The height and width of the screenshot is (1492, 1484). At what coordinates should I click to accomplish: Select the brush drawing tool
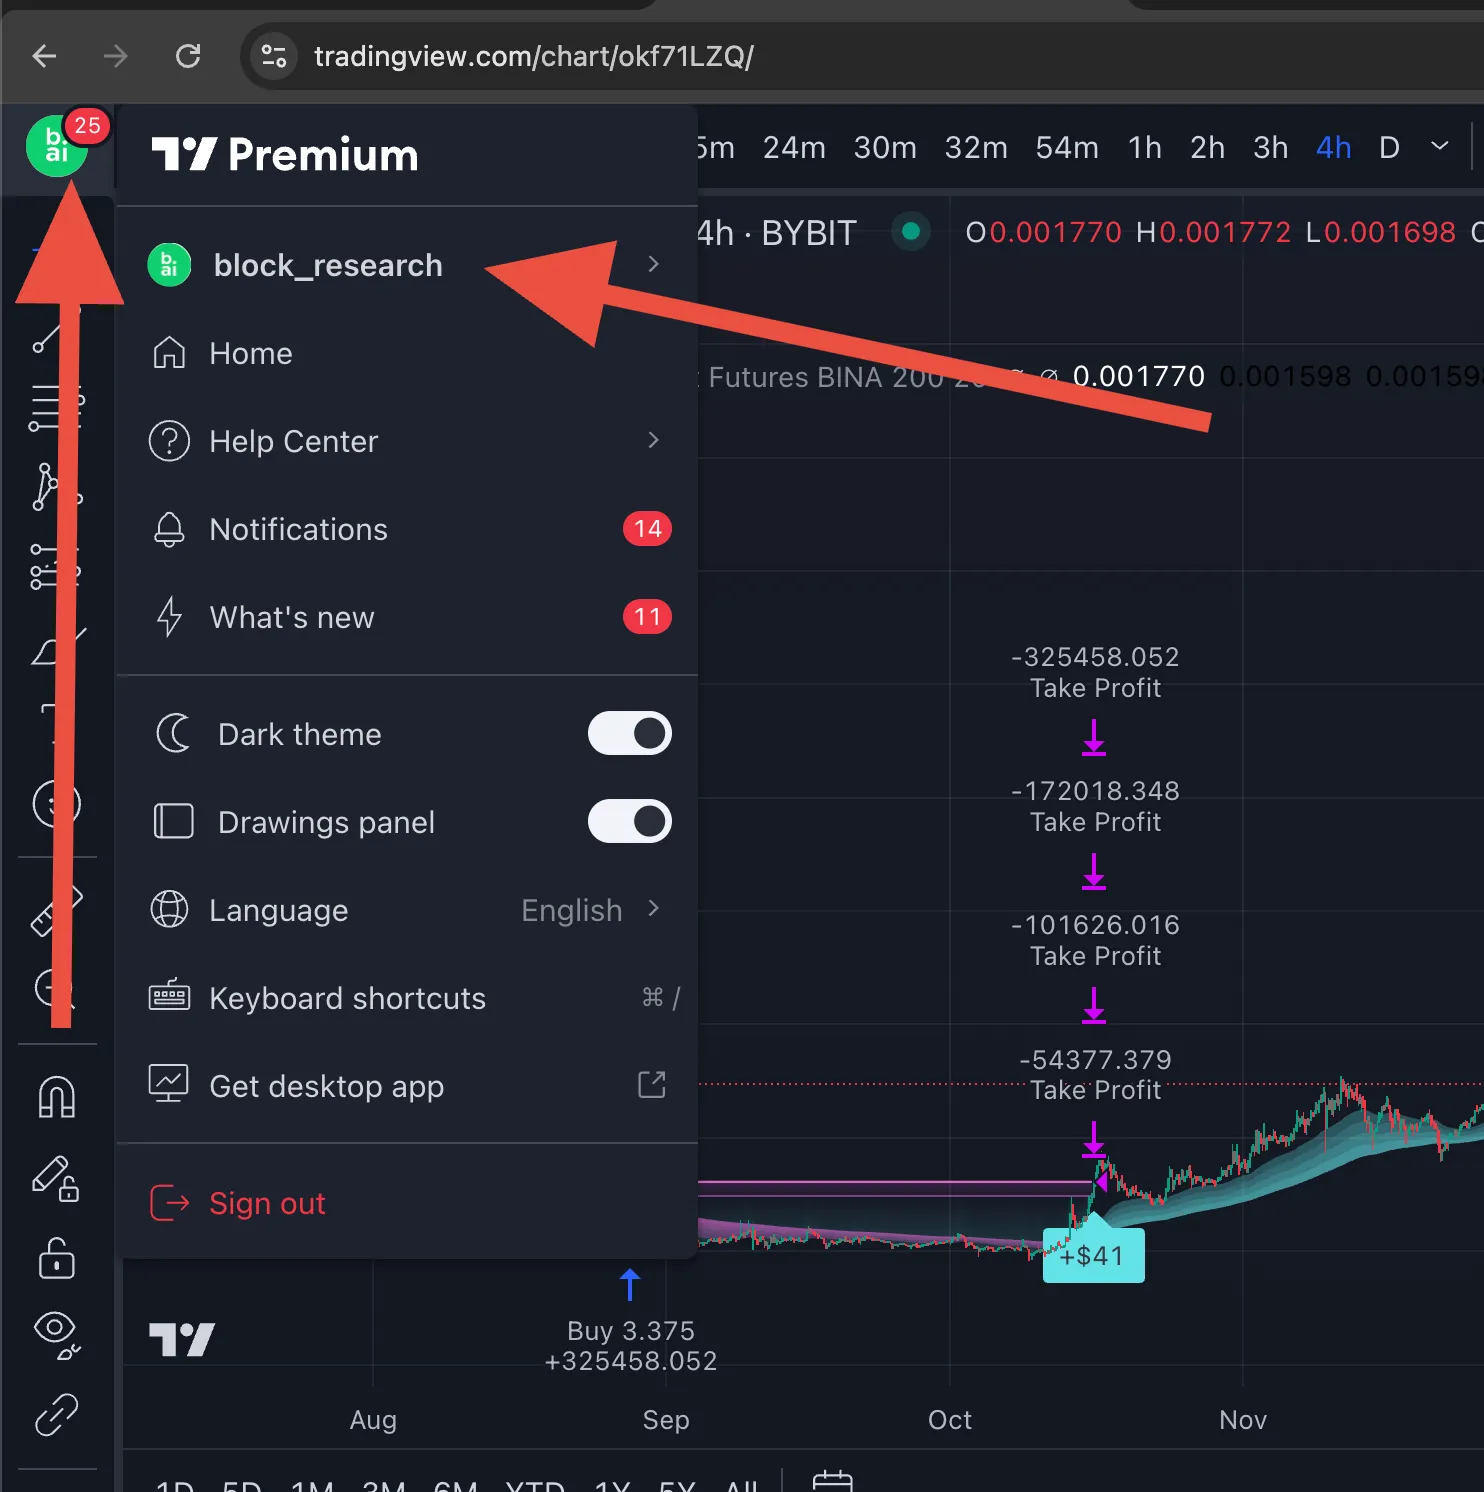coord(55,650)
